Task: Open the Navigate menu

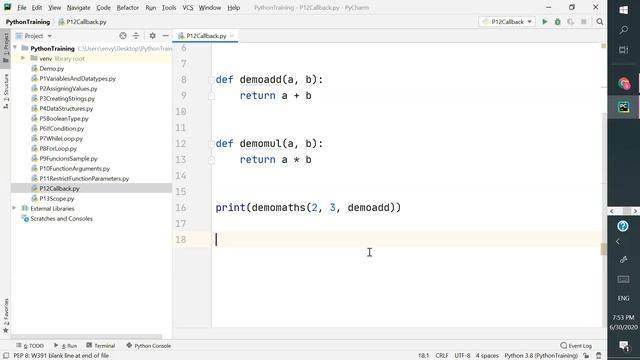Action: pos(78,8)
